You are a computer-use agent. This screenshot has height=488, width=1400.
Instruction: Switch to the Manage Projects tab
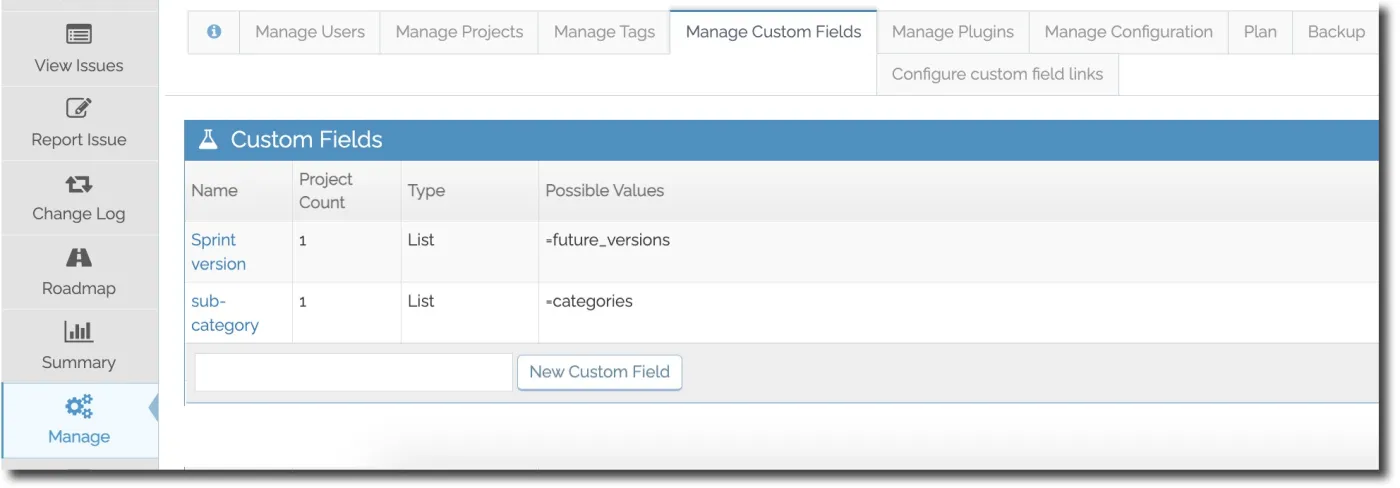click(459, 32)
